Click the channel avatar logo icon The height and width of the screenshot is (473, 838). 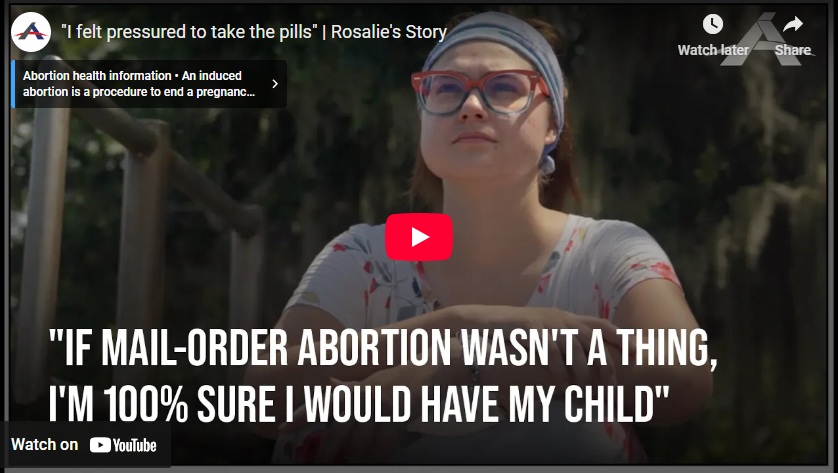31,32
